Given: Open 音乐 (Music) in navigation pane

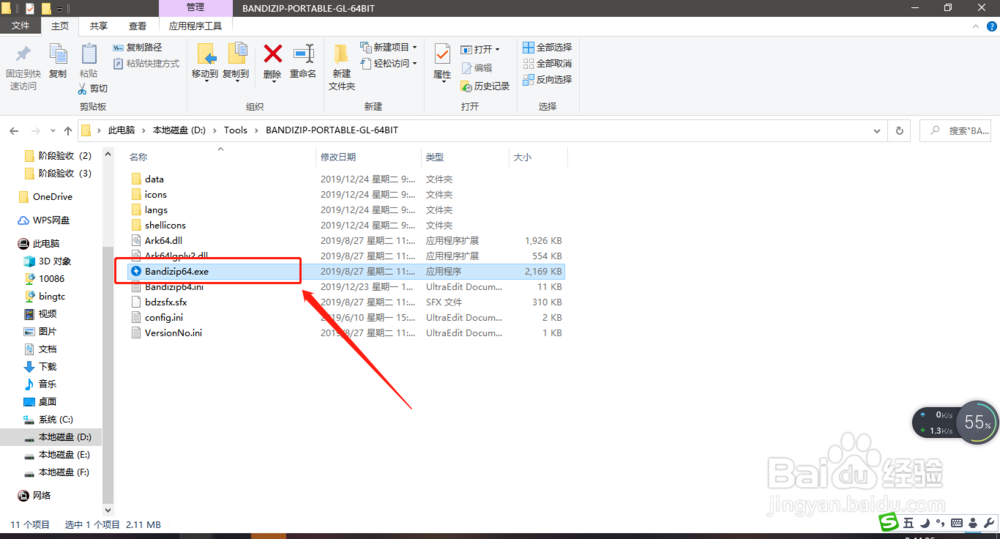Looking at the screenshot, I should coord(40,384).
